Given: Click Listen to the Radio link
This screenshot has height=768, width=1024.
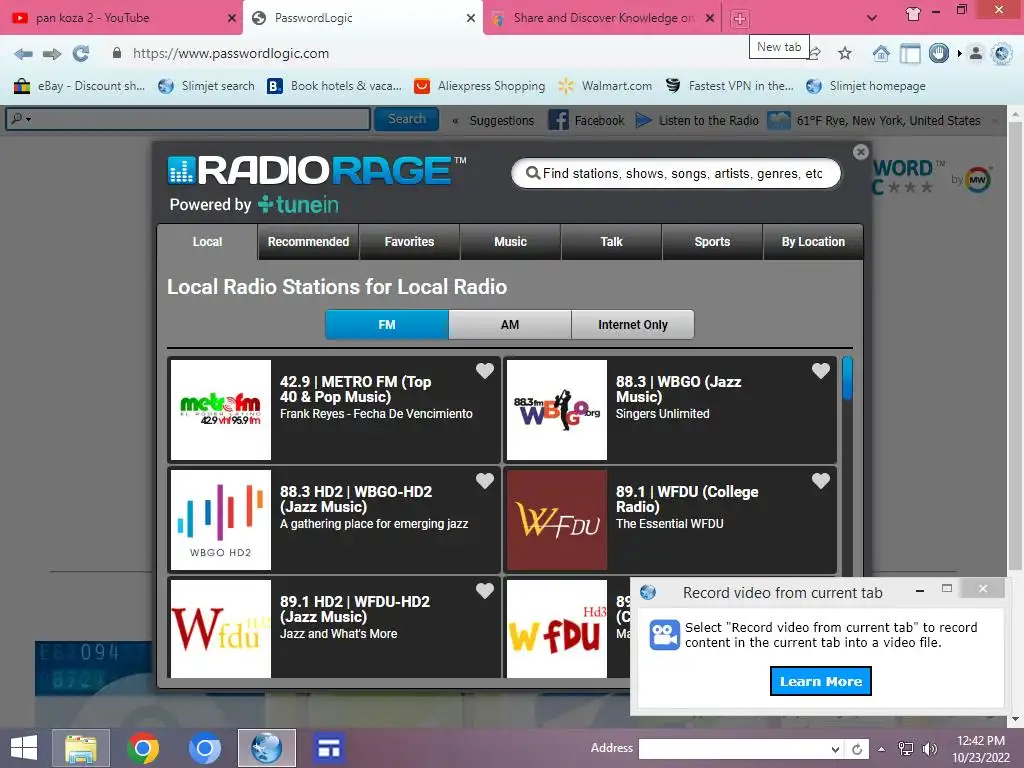Looking at the screenshot, I should click(697, 120).
